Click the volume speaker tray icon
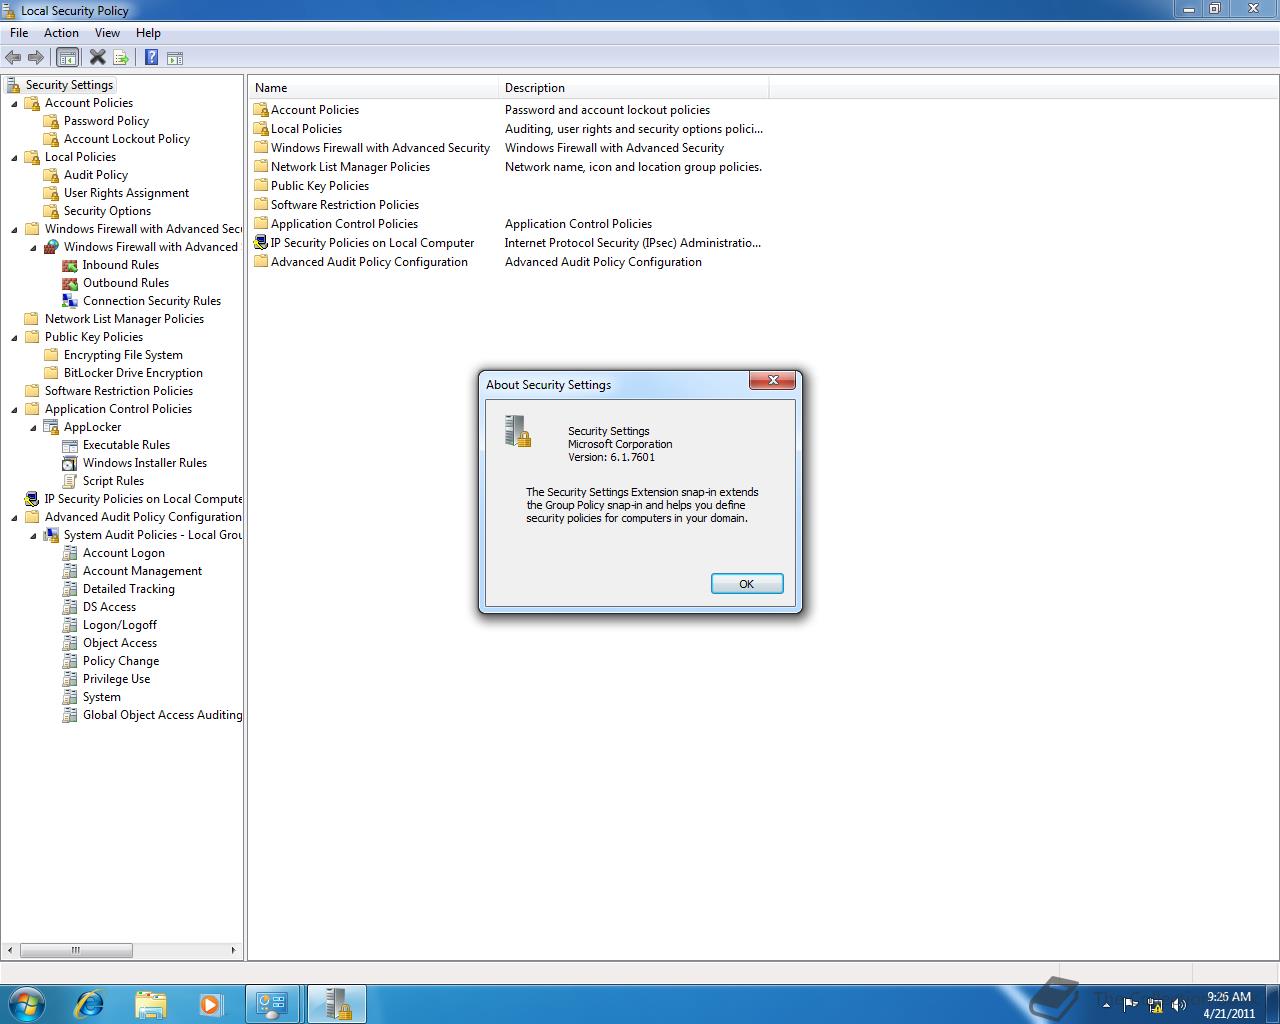Screen dimensions: 1280x1024 point(1178,1005)
